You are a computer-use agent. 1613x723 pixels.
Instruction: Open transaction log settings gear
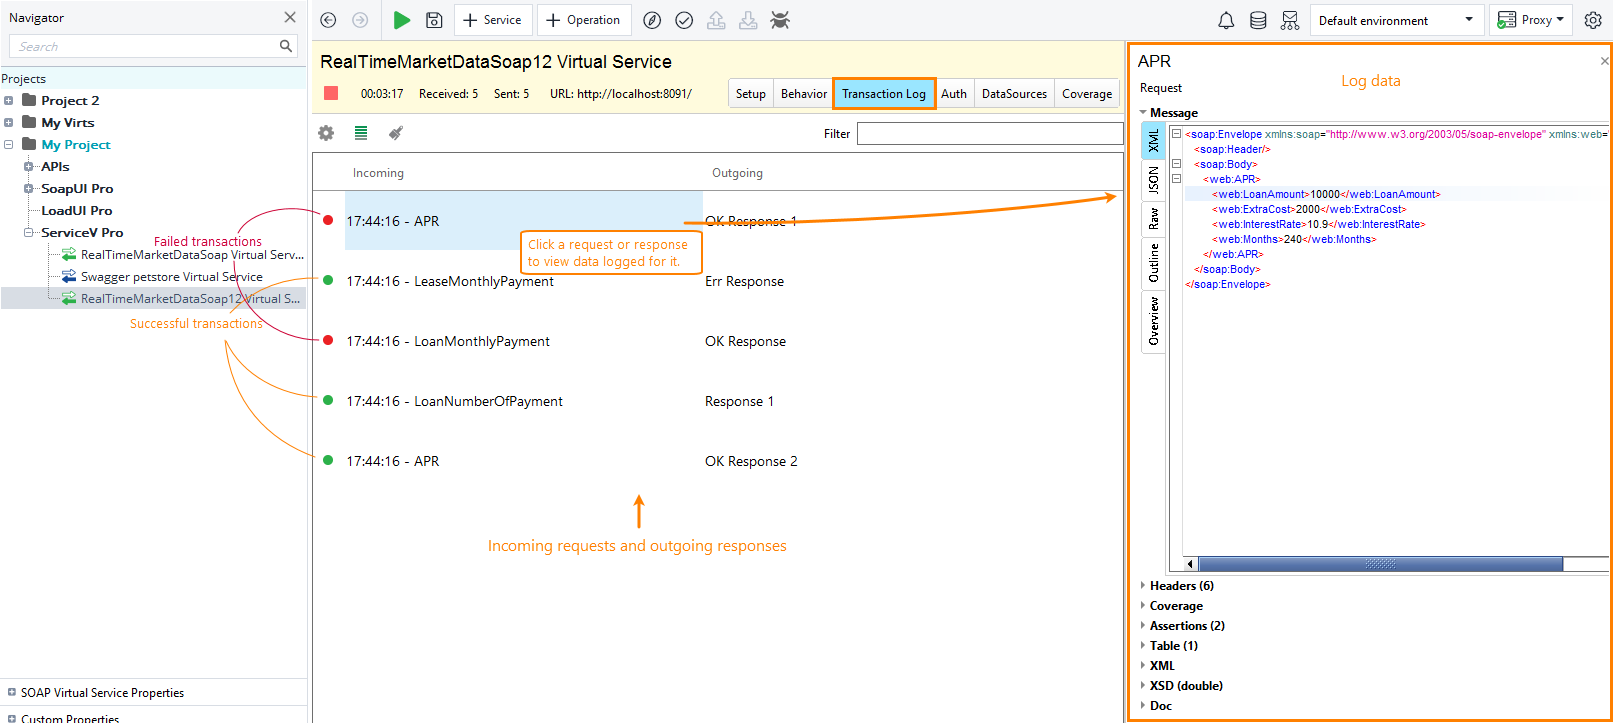[x=326, y=133]
